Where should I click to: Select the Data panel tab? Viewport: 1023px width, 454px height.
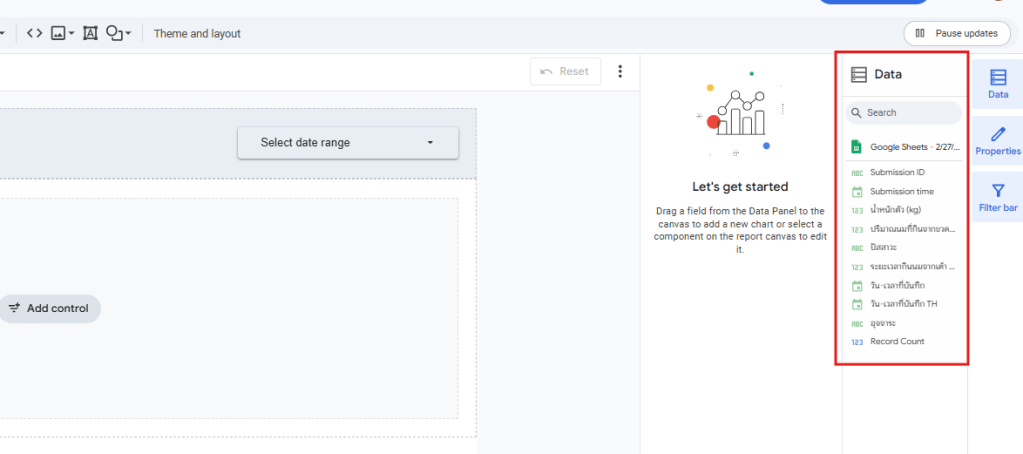pyautogui.click(x=997, y=84)
